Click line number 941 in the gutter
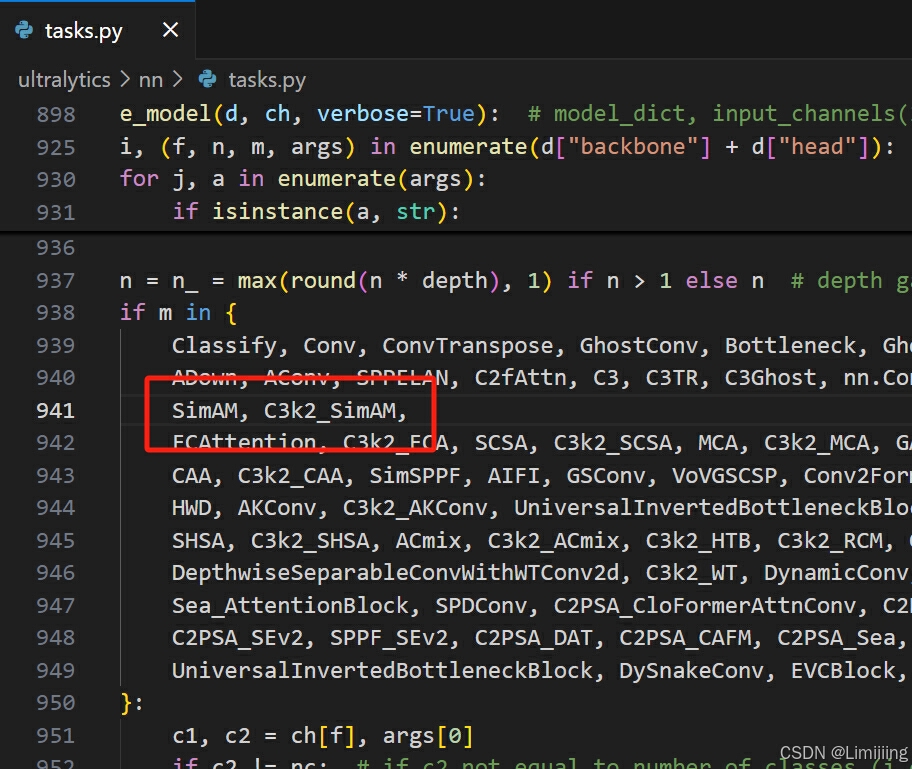This screenshot has height=769, width=912. click(x=56, y=411)
